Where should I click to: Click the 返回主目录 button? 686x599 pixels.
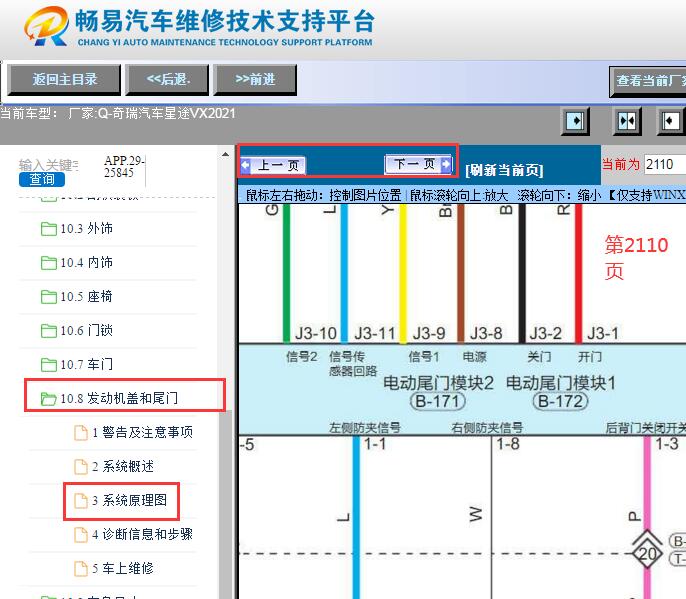coord(64,80)
